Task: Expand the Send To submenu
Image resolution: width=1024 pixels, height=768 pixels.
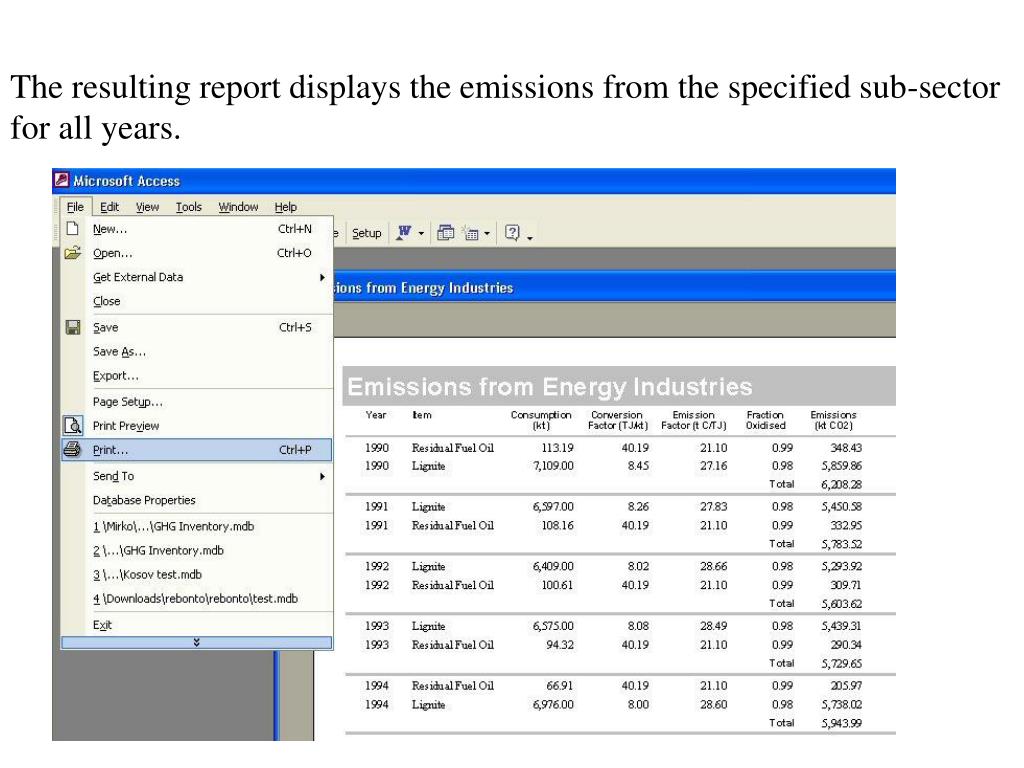Action: coord(322,476)
